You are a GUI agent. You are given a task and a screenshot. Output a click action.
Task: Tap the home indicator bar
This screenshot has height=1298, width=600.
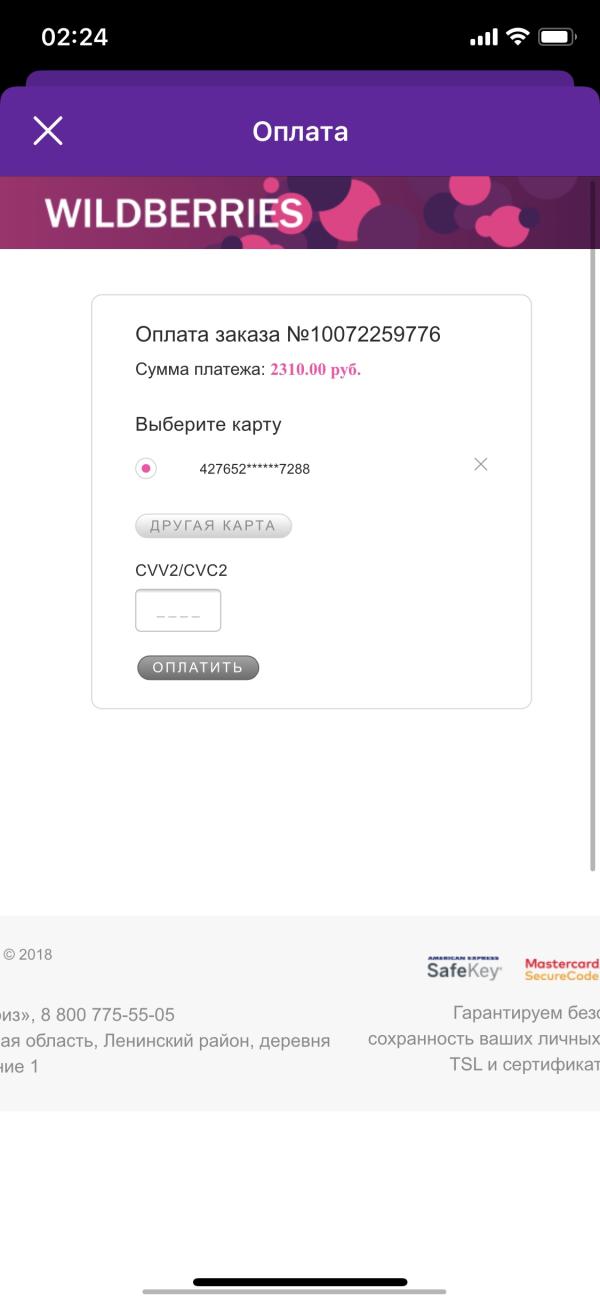coord(300,1282)
